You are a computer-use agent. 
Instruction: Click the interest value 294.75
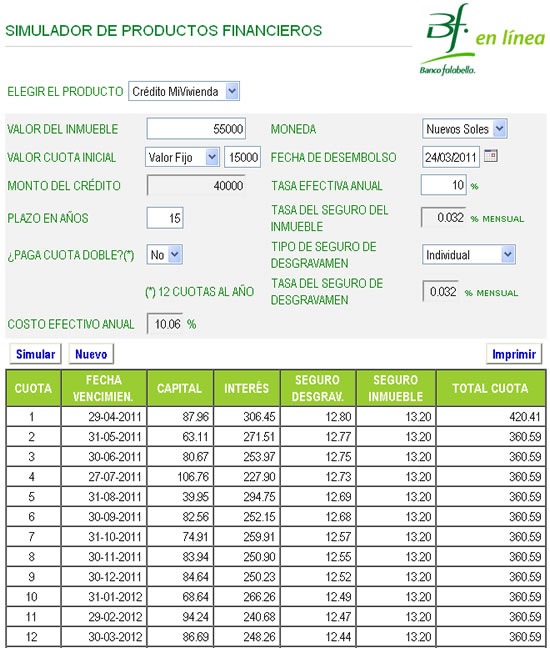coord(247,496)
